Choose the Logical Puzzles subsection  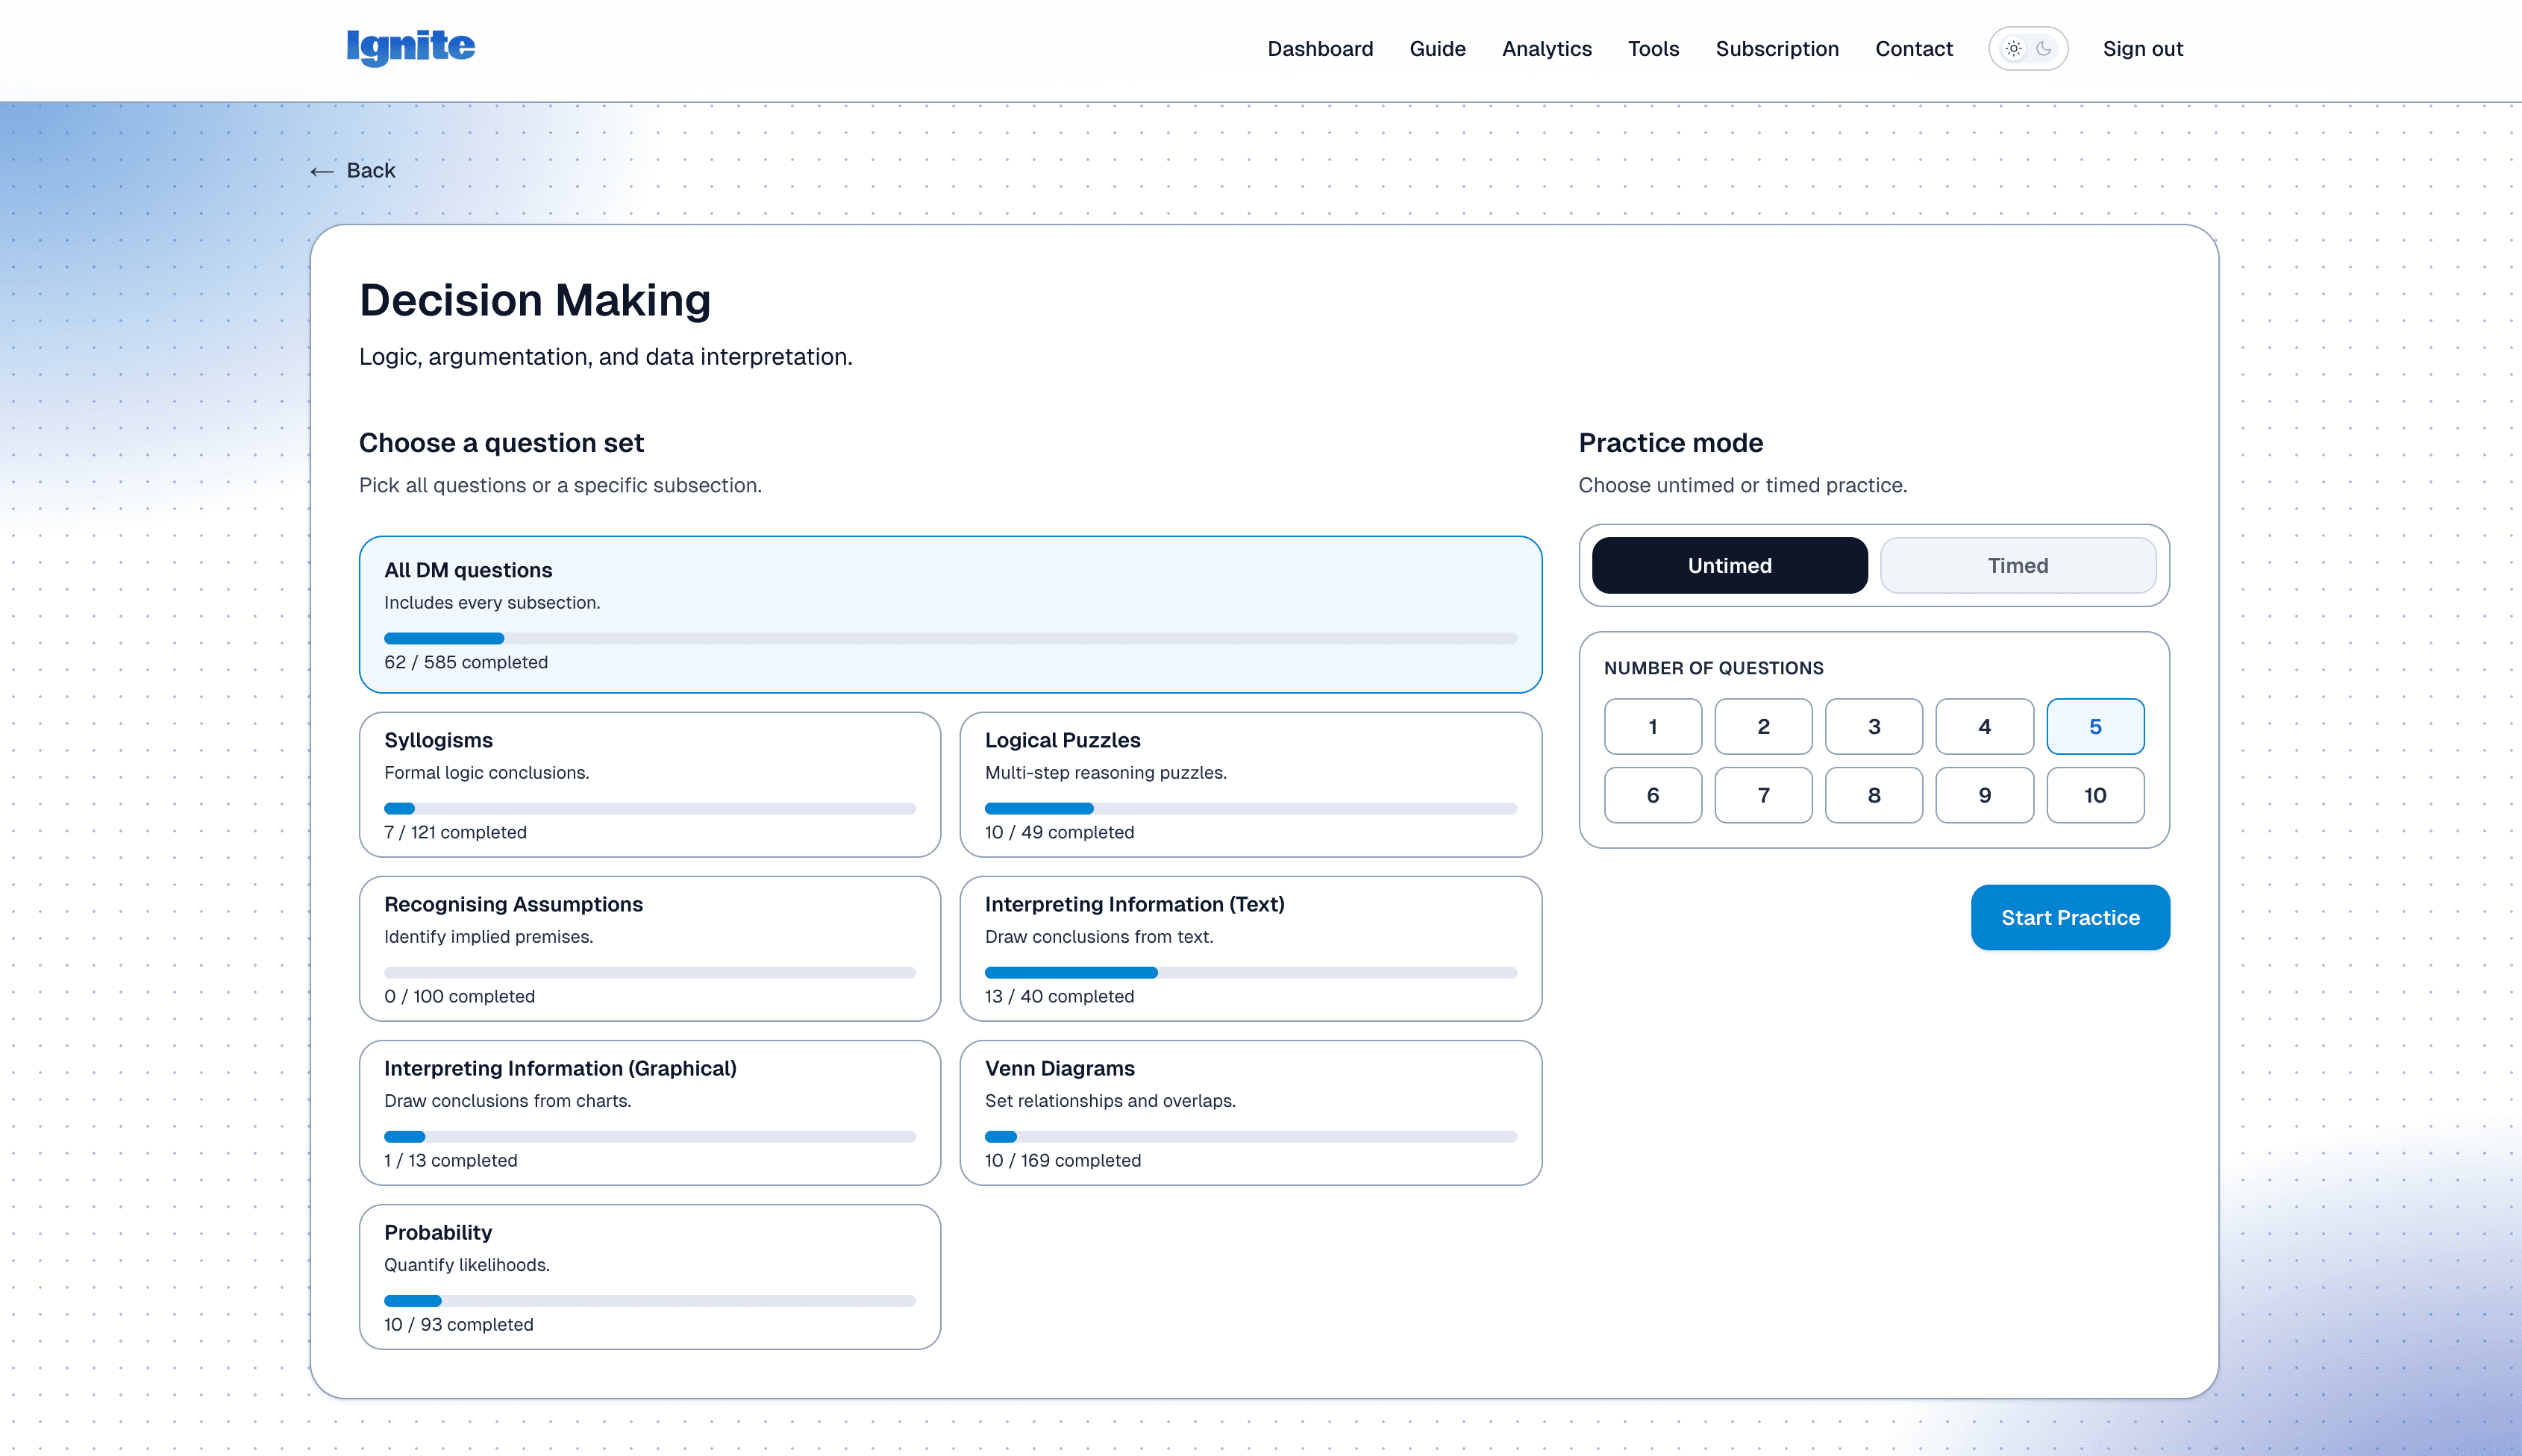(x=1250, y=785)
